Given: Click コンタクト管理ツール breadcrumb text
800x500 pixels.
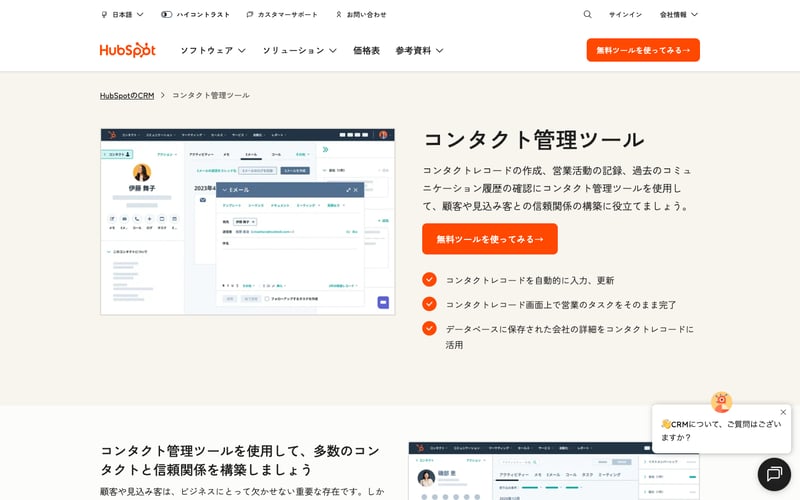Looking at the screenshot, I should point(211,95).
